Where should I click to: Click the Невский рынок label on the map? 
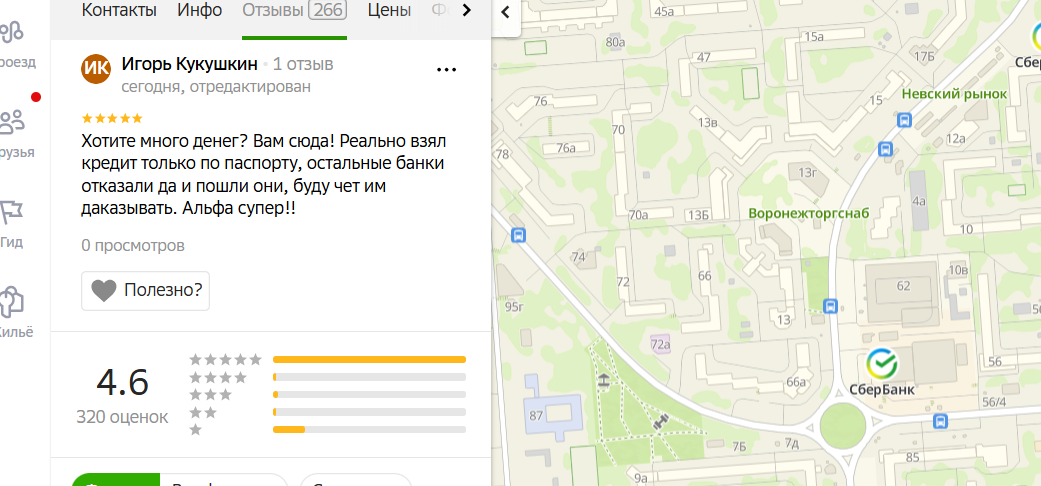coord(954,94)
